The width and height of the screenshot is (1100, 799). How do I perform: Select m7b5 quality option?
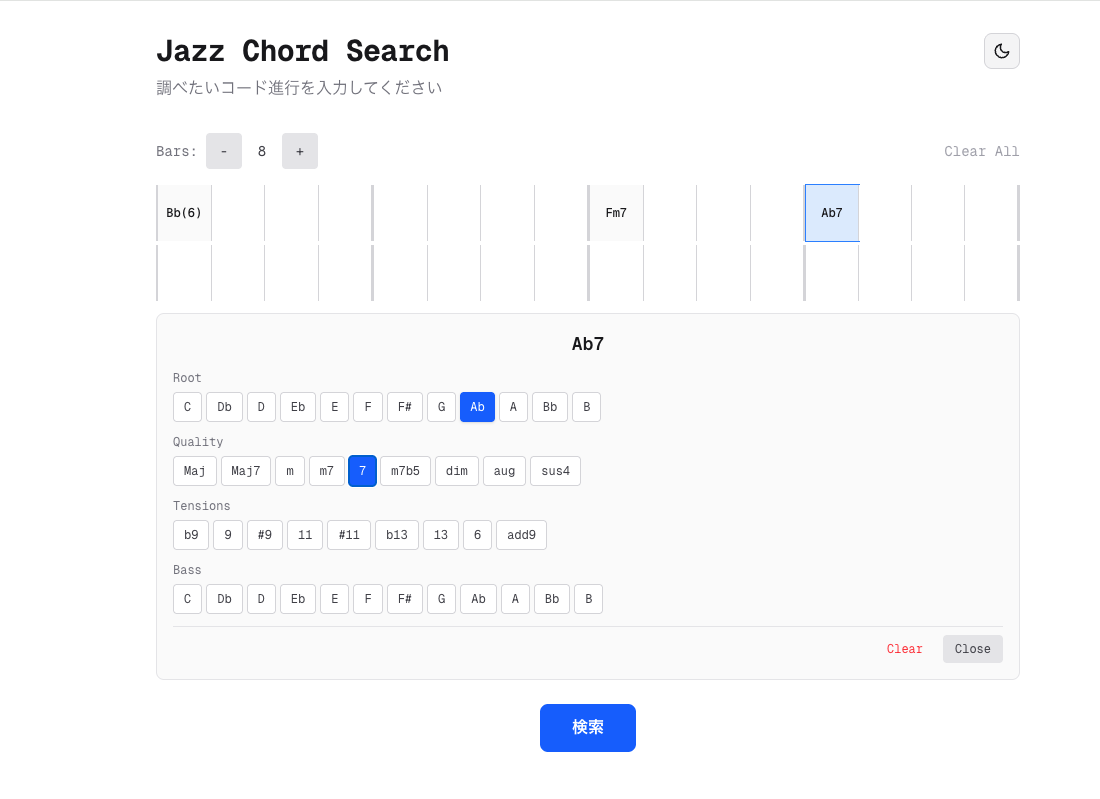pyautogui.click(x=405, y=471)
